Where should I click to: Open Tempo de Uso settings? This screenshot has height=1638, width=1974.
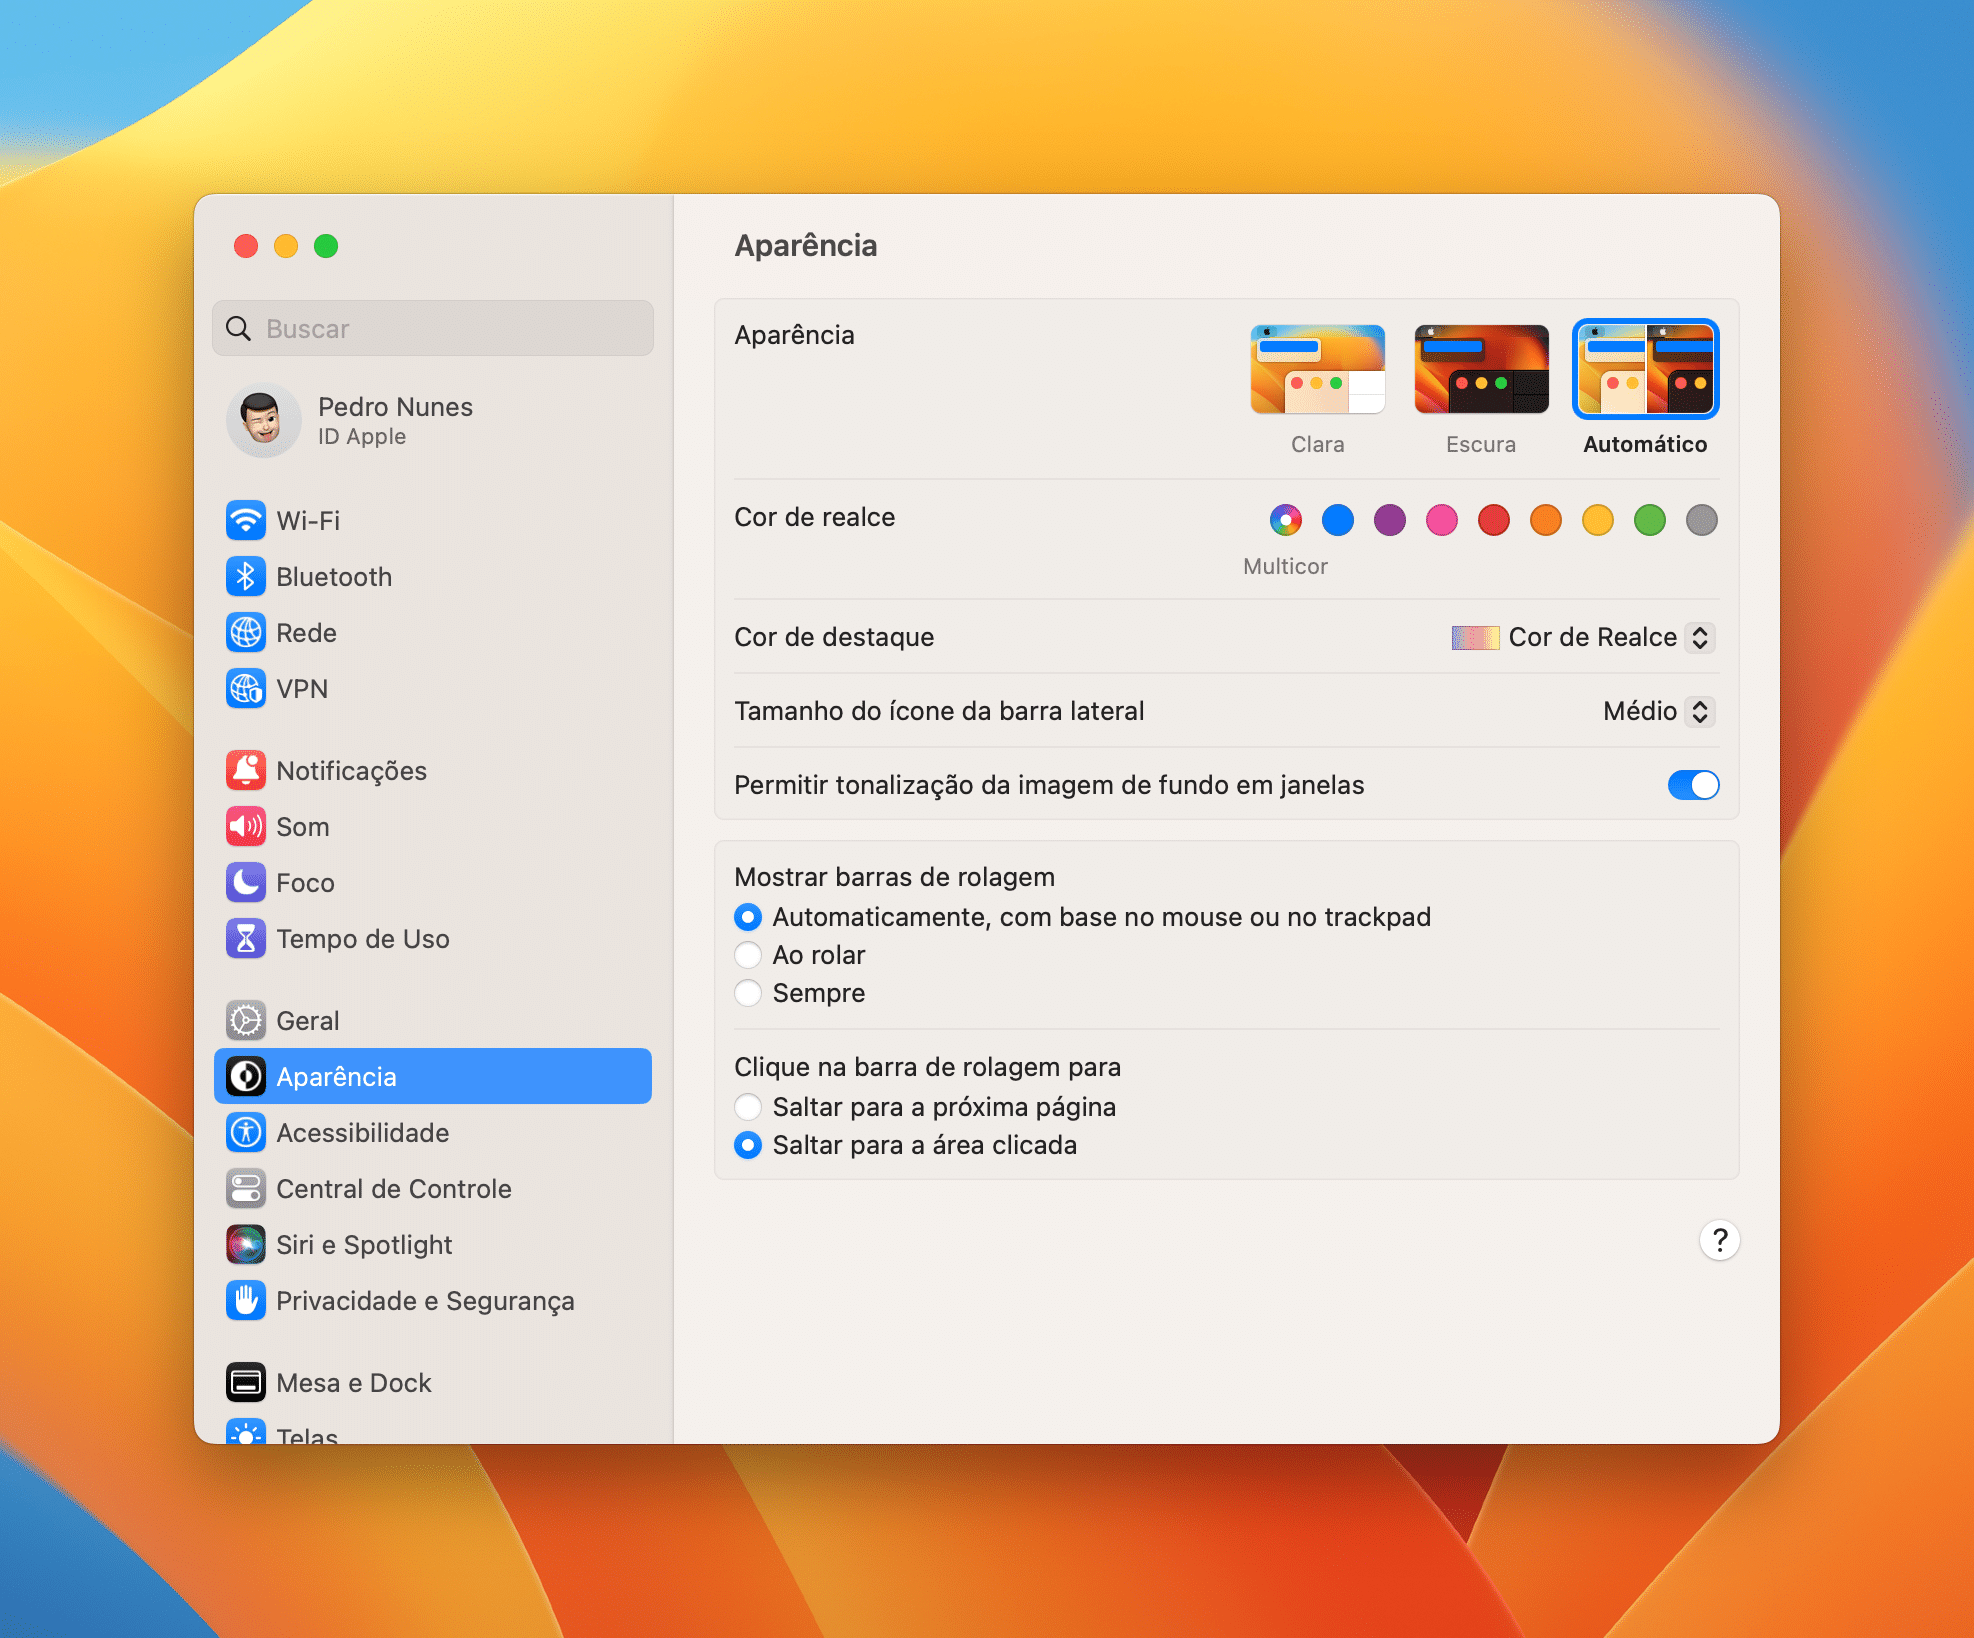coord(433,938)
